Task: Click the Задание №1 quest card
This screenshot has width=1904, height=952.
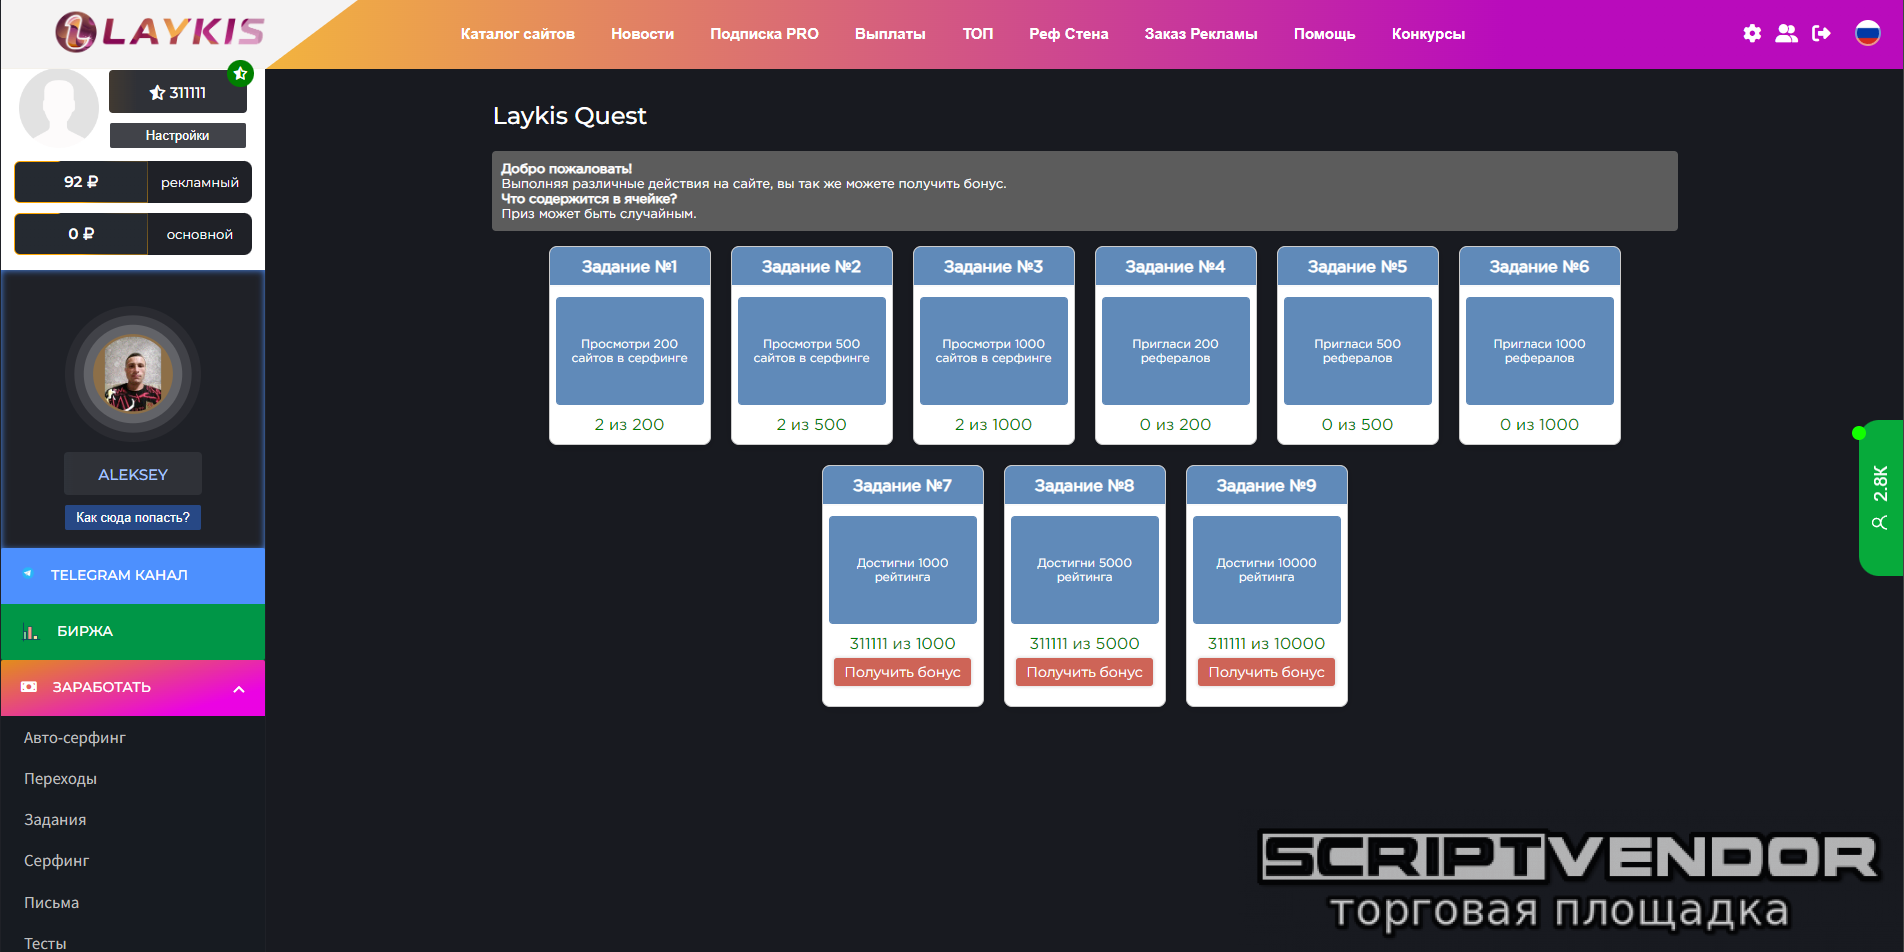Action: click(x=629, y=345)
